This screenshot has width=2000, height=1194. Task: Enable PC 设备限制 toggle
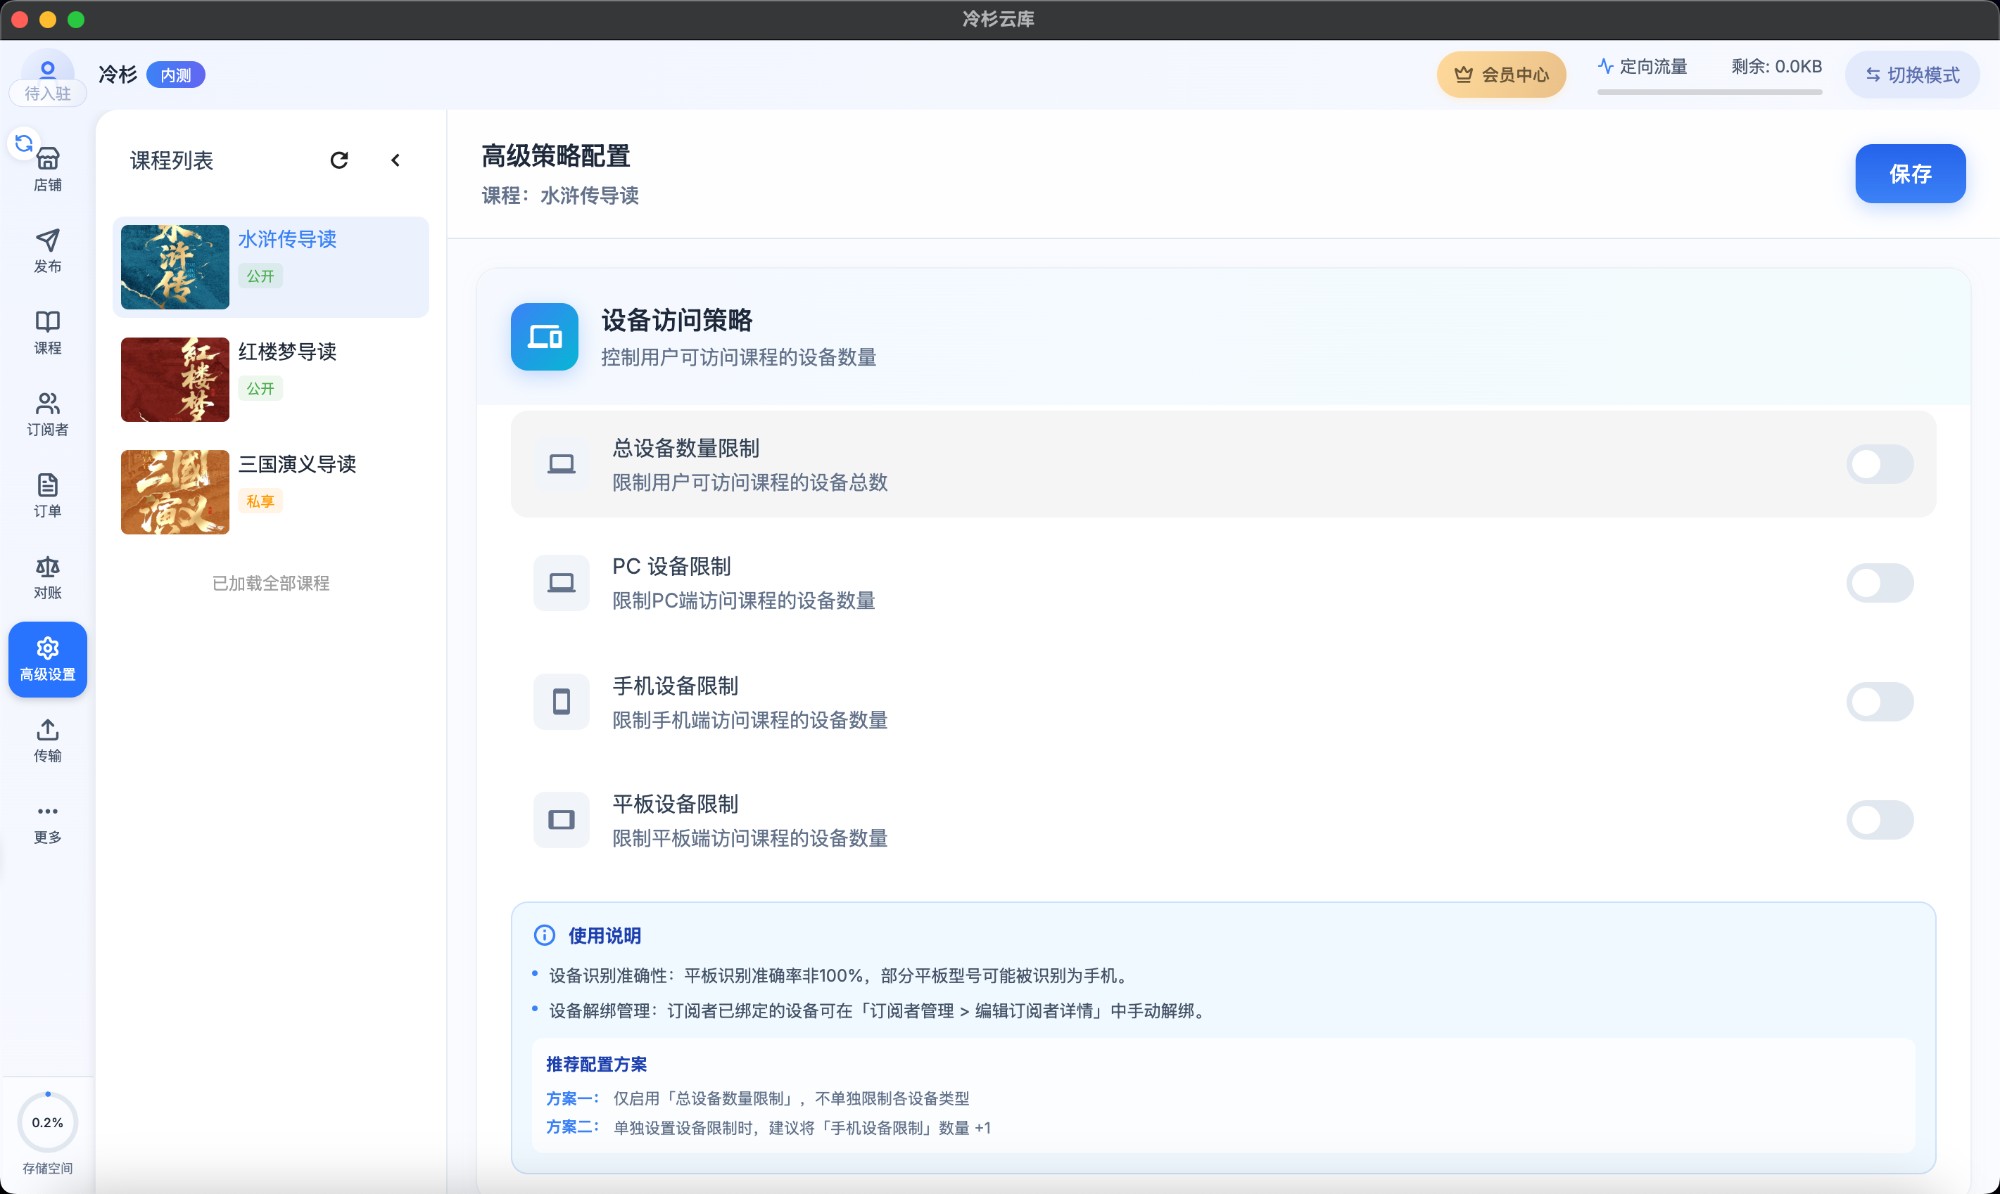pyautogui.click(x=1879, y=583)
